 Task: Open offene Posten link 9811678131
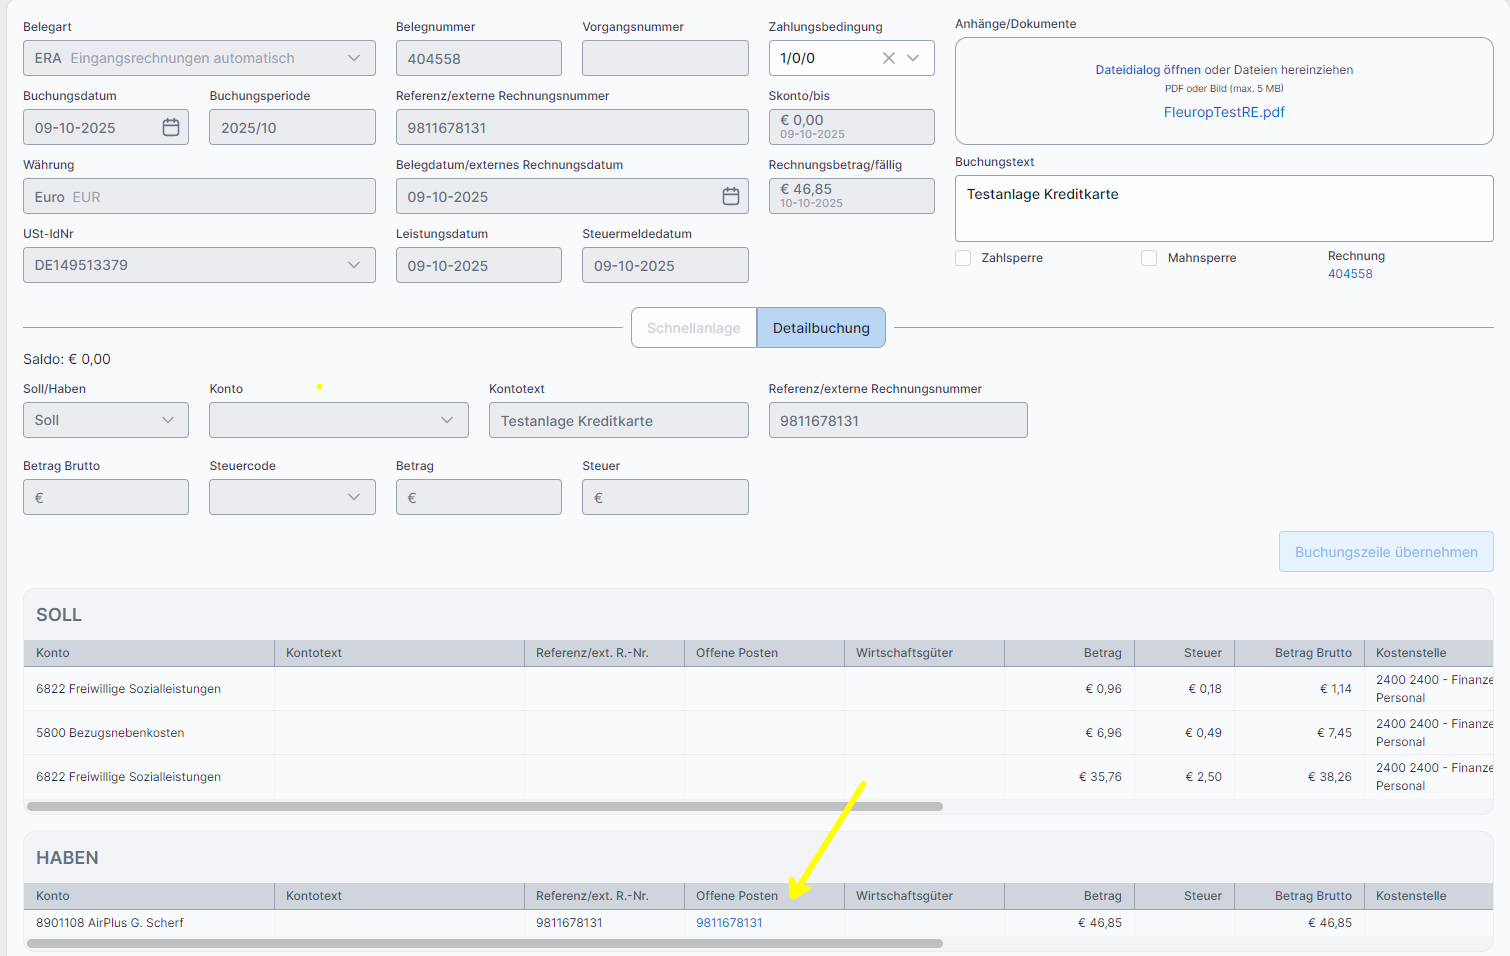(729, 923)
